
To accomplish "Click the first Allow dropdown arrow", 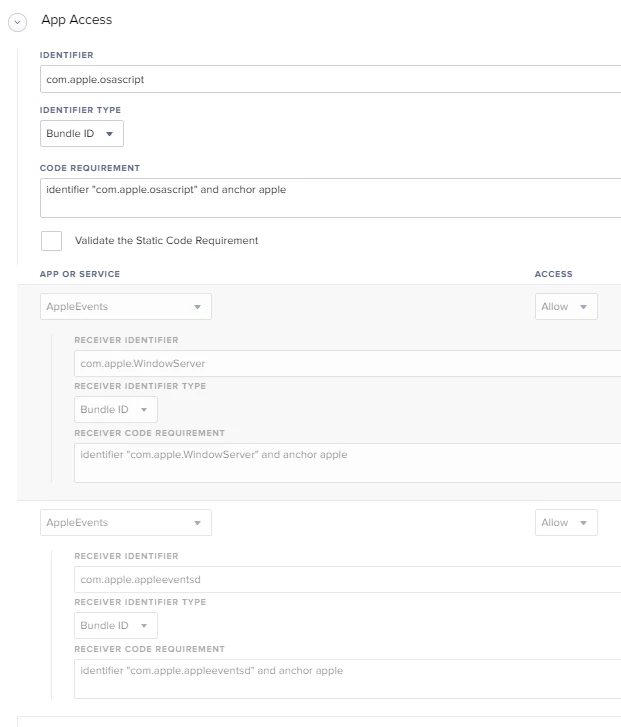I will 583,307.
